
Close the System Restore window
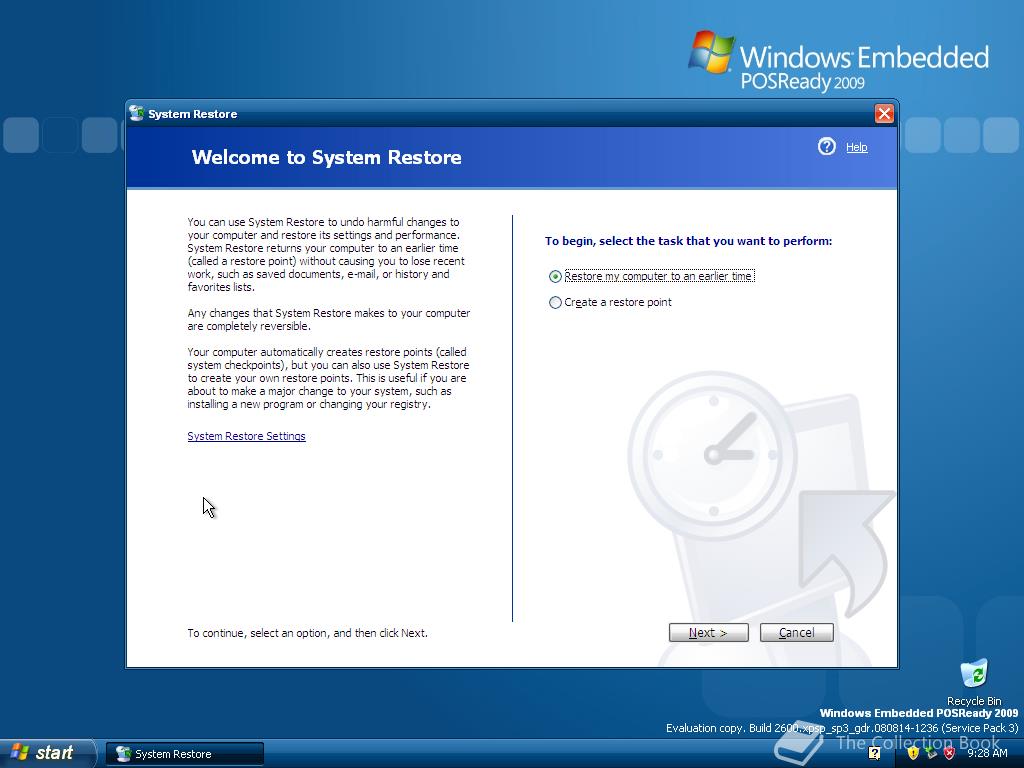click(x=884, y=114)
